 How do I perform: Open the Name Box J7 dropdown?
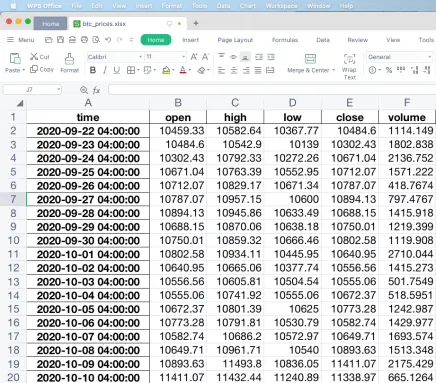click(x=58, y=89)
